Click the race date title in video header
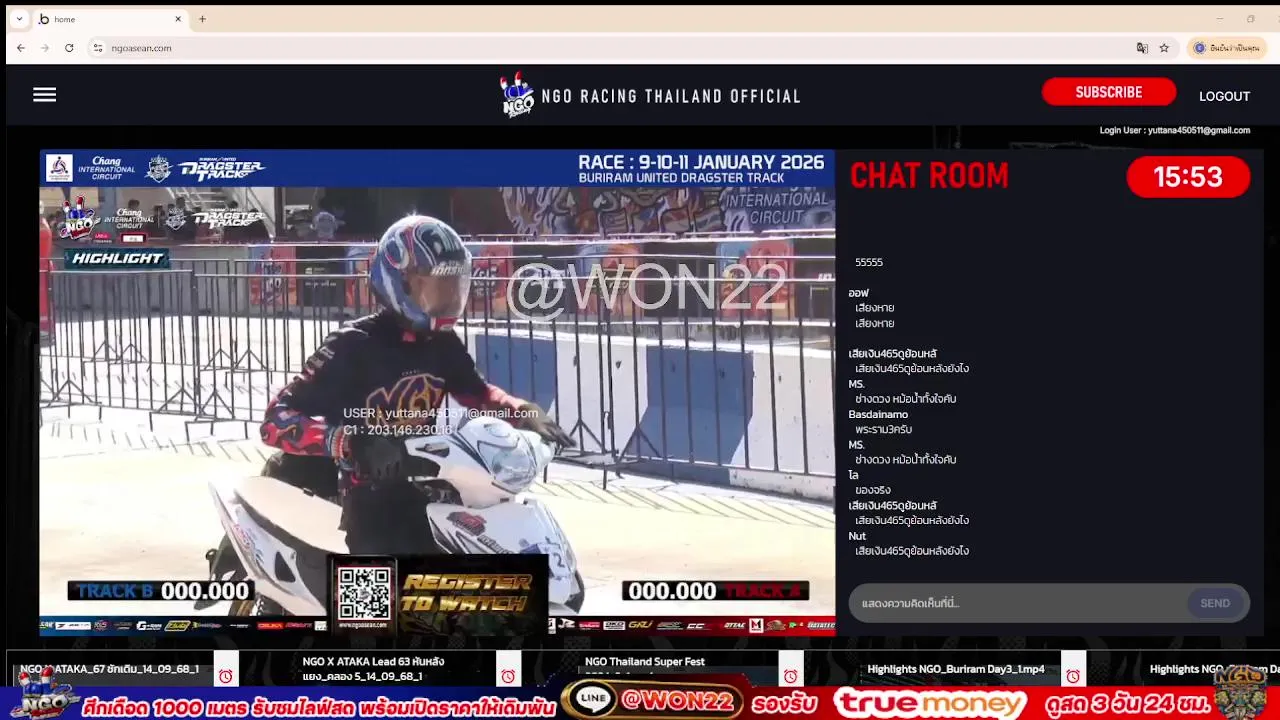The height and width of the screenshot is (720, 1280). [x=701, y=162]
